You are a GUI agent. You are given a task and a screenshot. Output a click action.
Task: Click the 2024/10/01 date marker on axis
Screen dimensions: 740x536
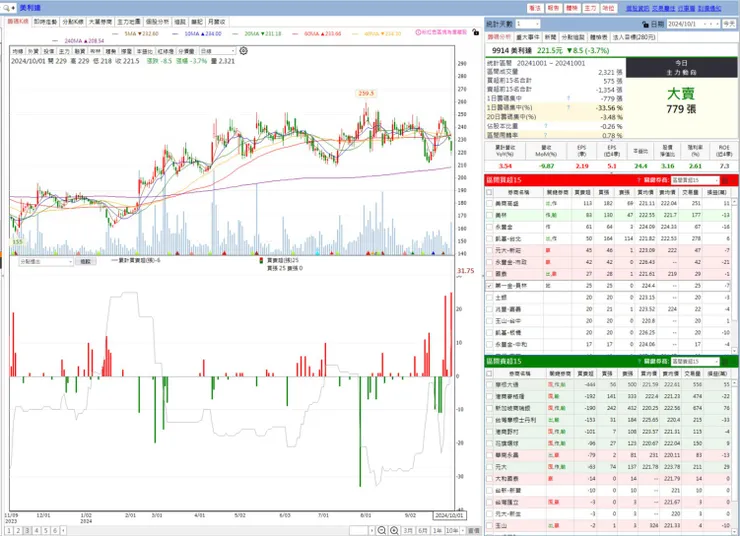click(x=449, y=515)
